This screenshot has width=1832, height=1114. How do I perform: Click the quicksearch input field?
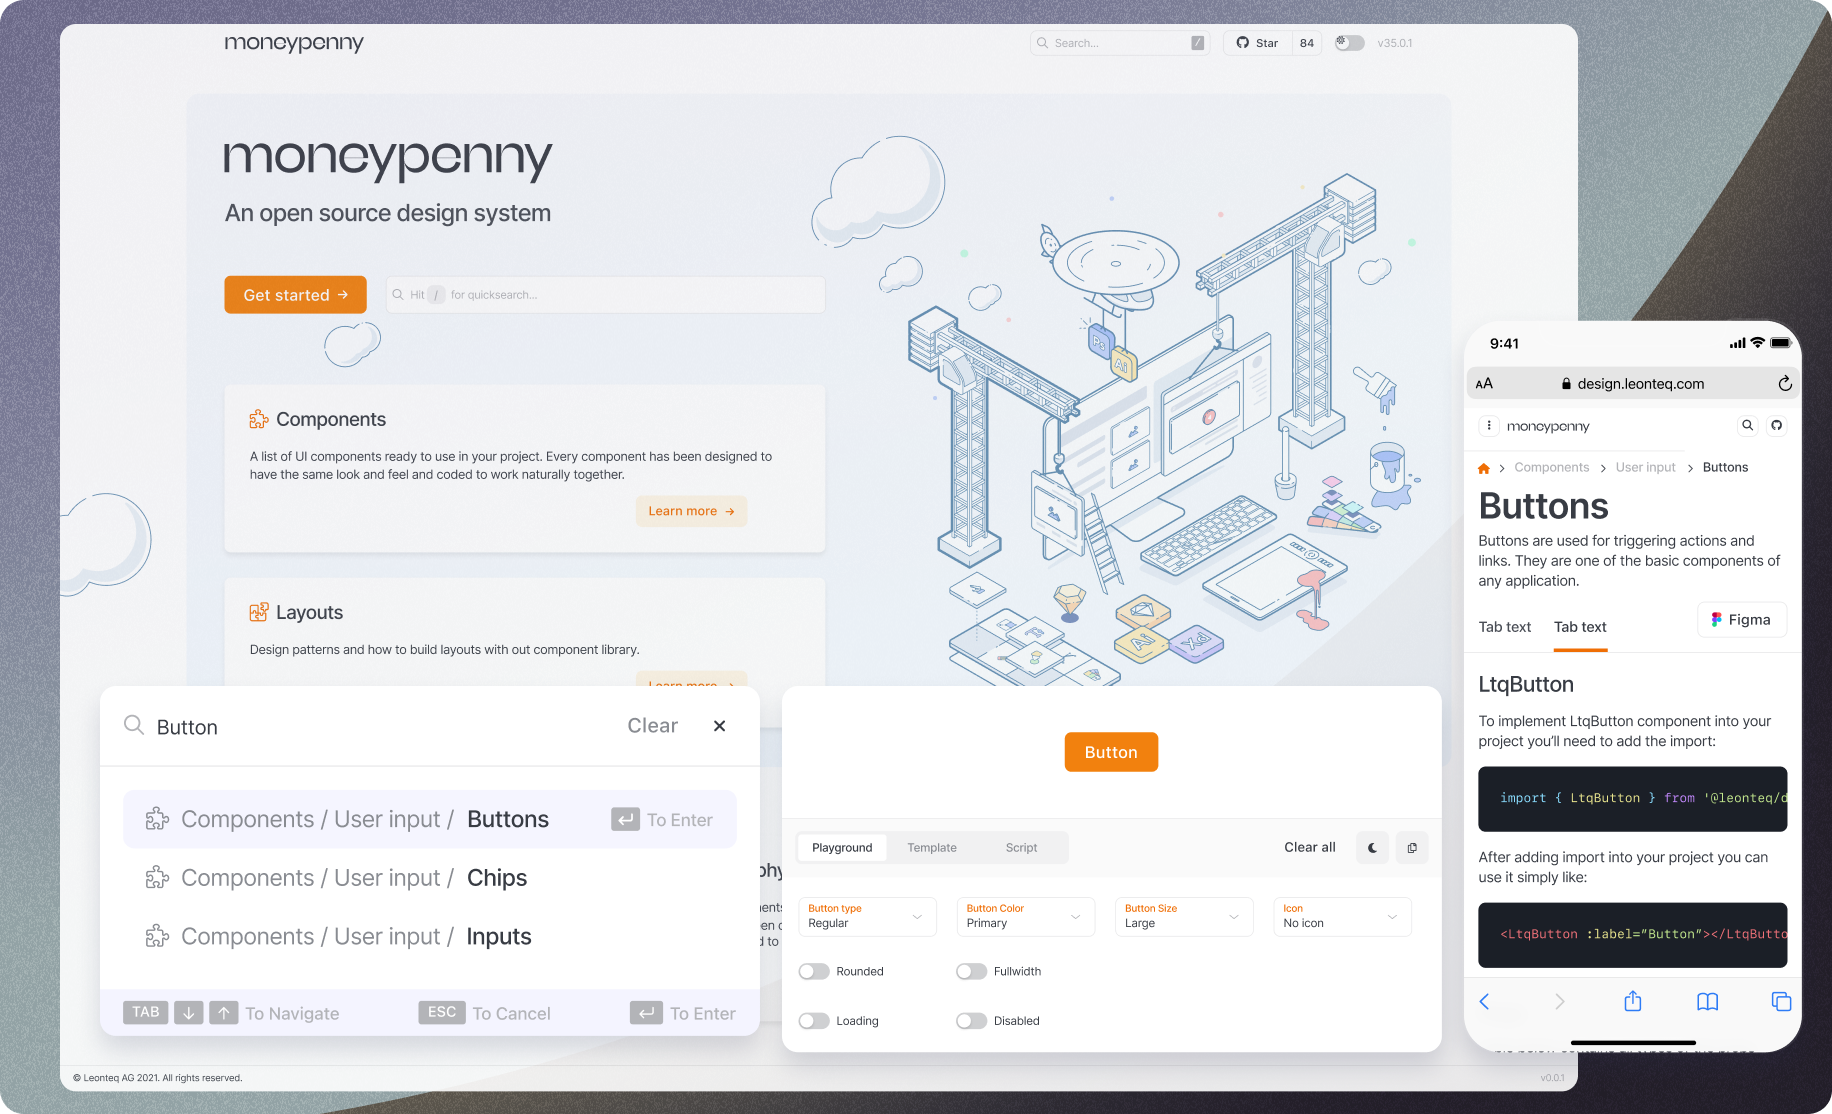coord(605,294)
